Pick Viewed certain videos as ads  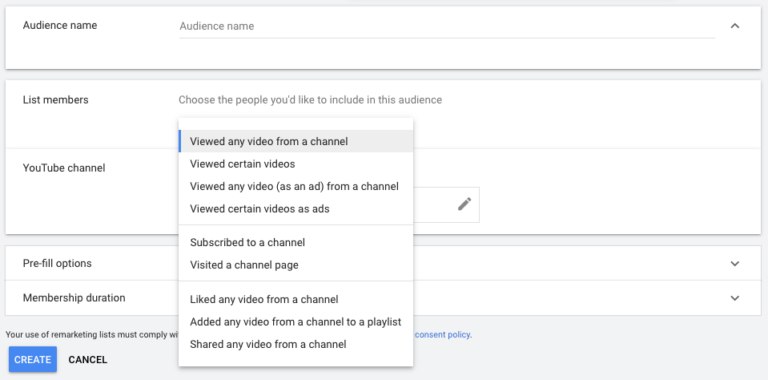[x=296, y=209]
